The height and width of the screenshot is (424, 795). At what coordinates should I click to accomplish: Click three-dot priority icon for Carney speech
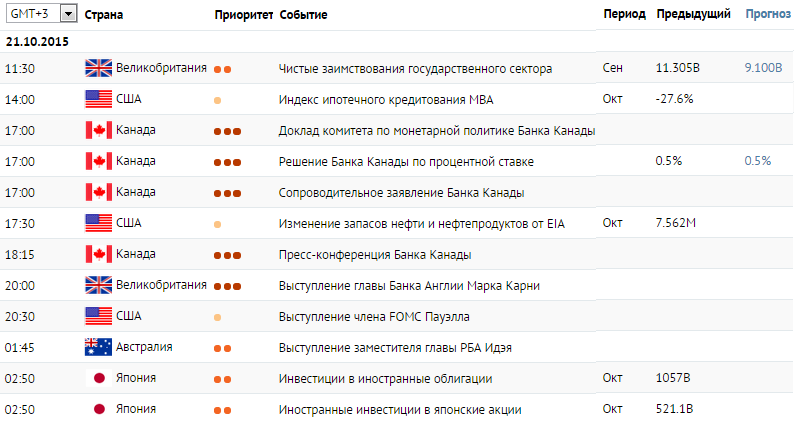pyautogui.click(x=227, y=287)
